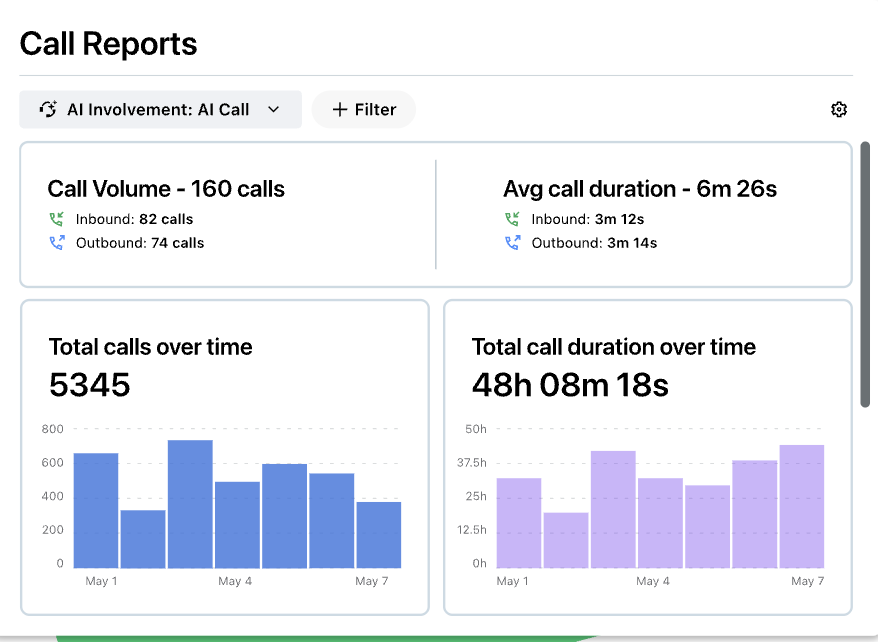Click the 48h 08m 18s total duration
This screenshot has width=878, height=642.
pos(570,385)
